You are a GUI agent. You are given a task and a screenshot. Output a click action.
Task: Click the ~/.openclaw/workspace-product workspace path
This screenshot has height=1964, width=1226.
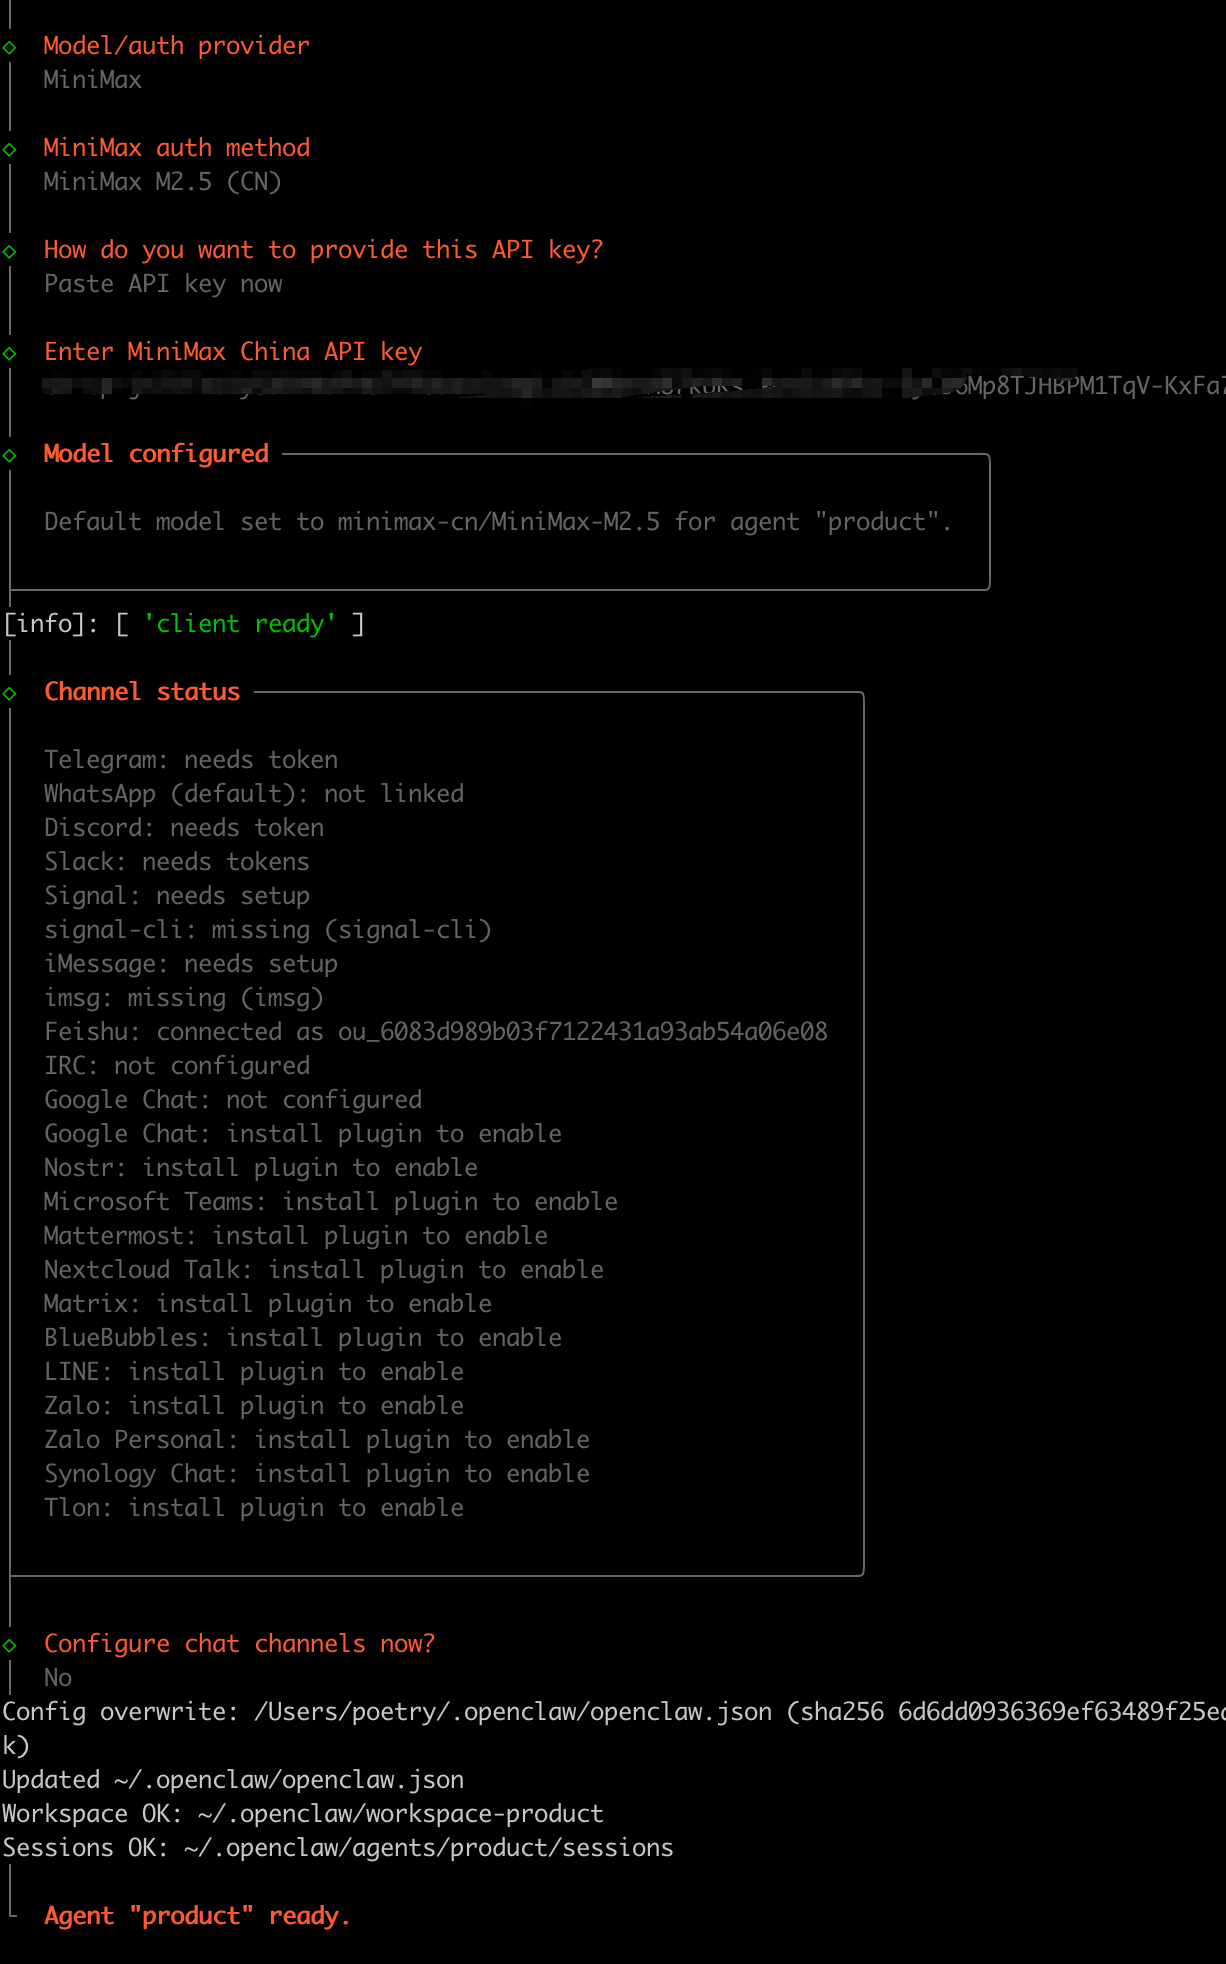coord(400,1814)
